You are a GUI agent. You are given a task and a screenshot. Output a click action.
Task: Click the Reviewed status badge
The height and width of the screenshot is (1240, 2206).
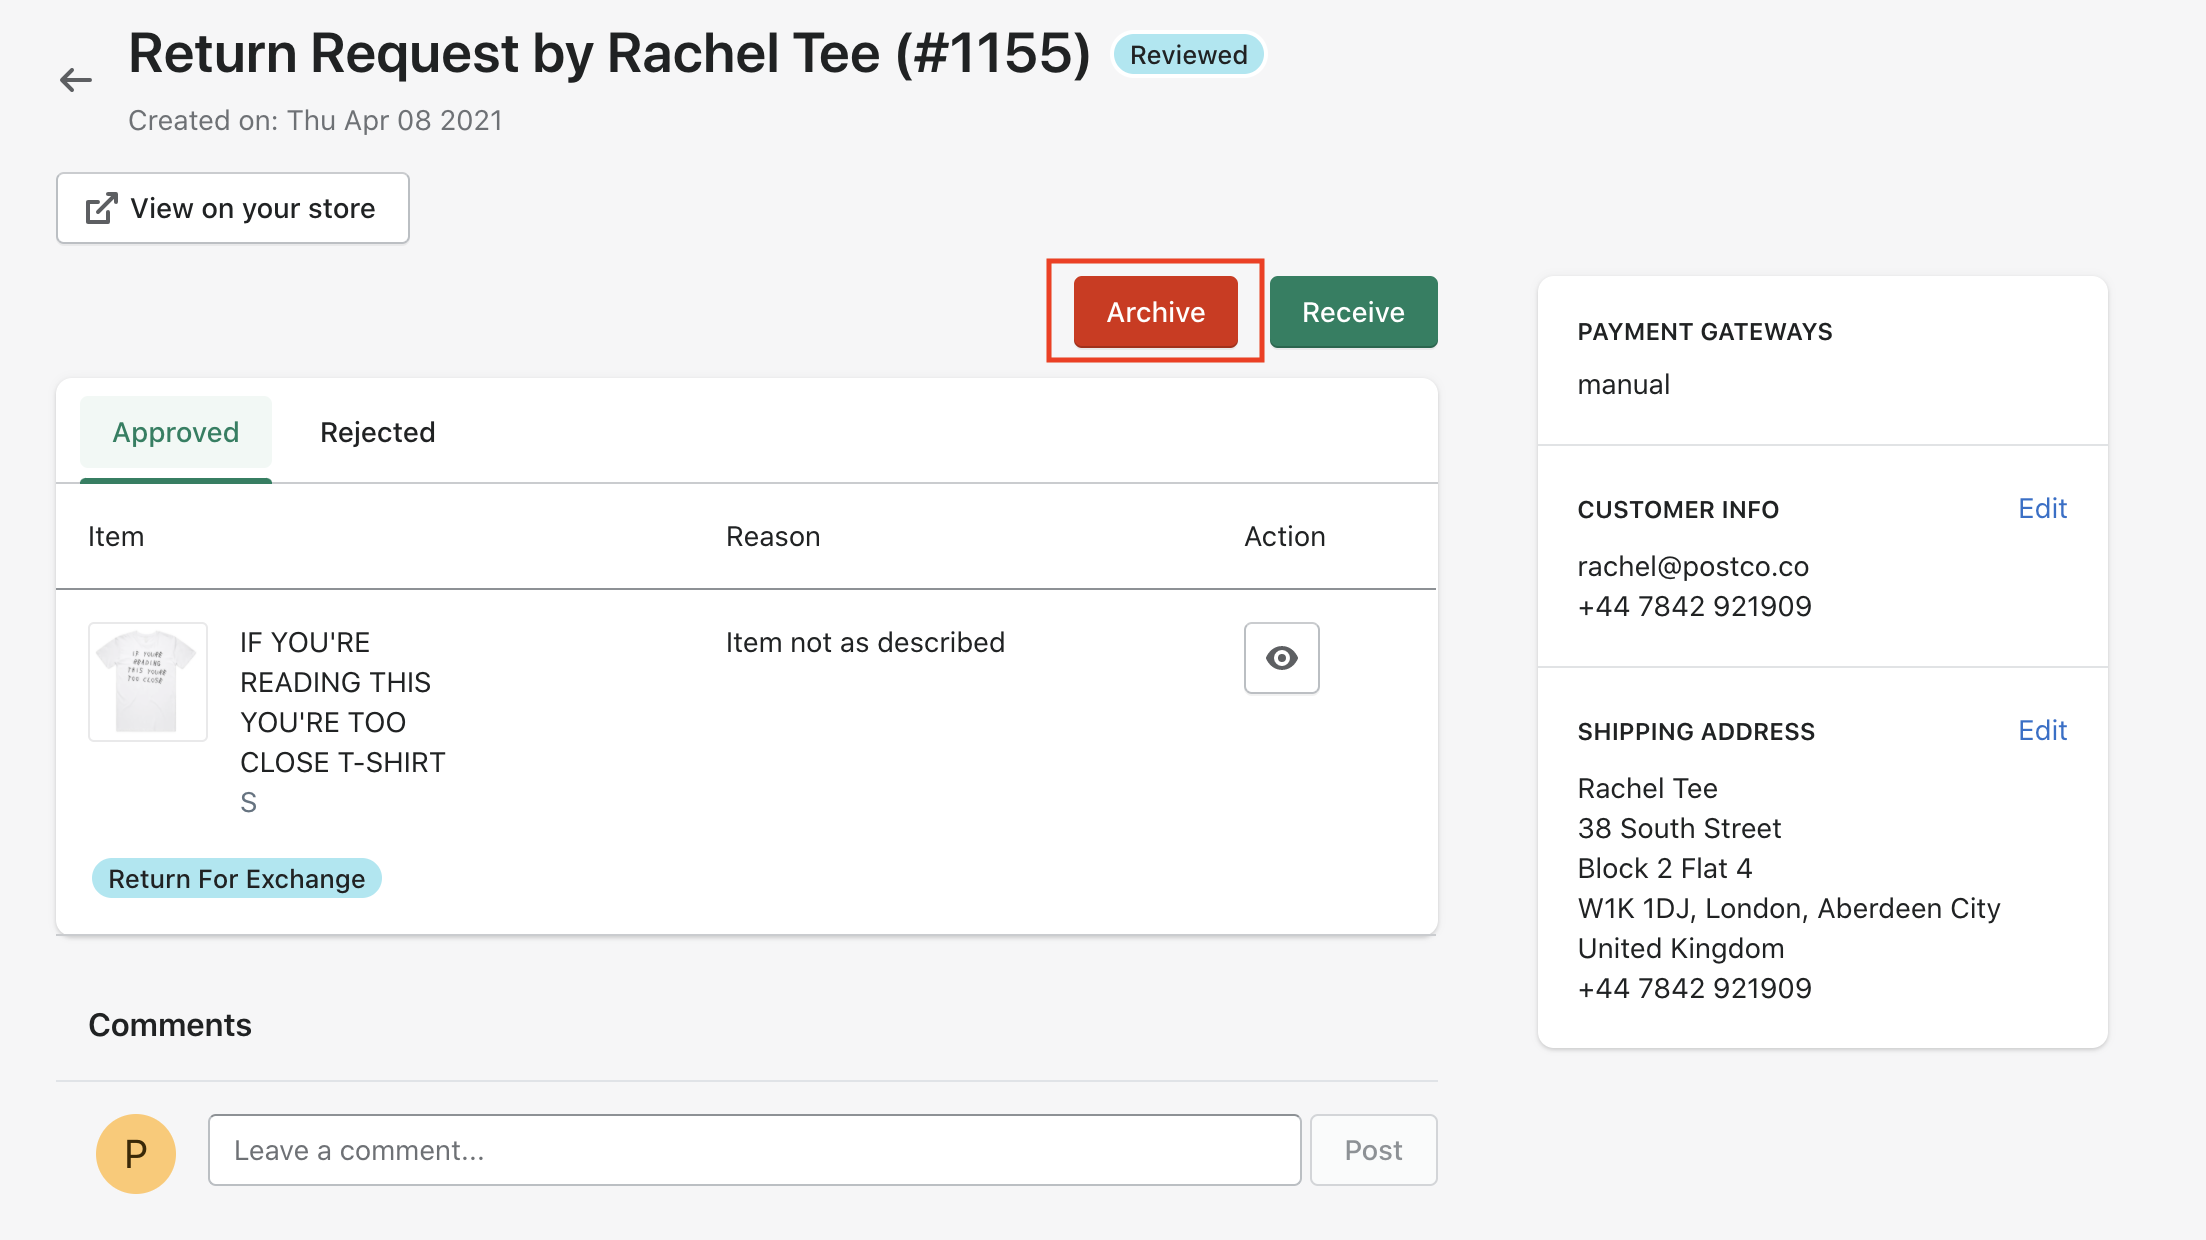pos(1188,55)
